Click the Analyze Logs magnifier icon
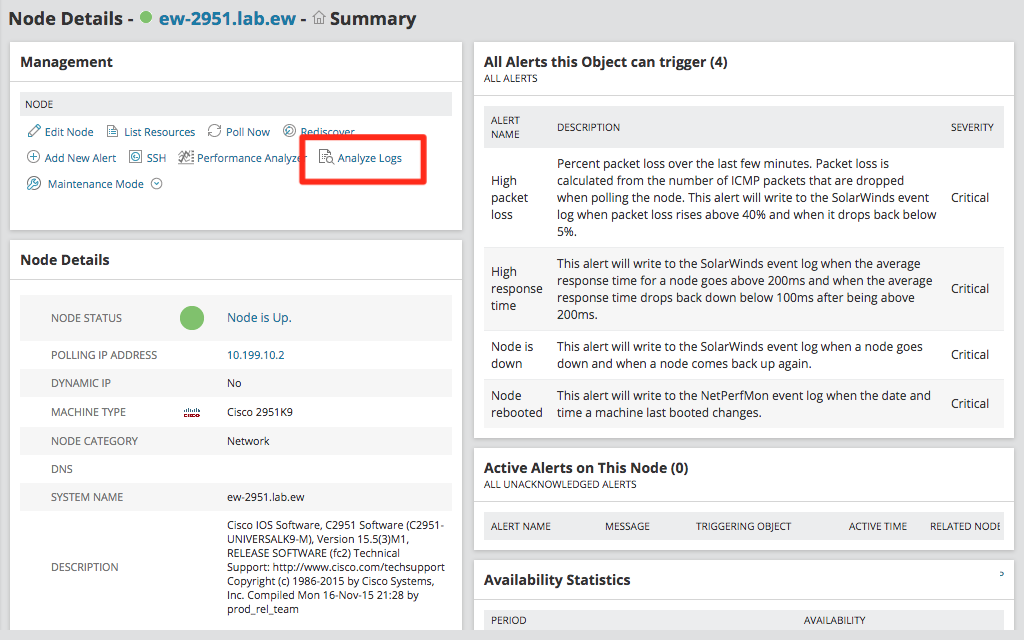 point(326,158)
